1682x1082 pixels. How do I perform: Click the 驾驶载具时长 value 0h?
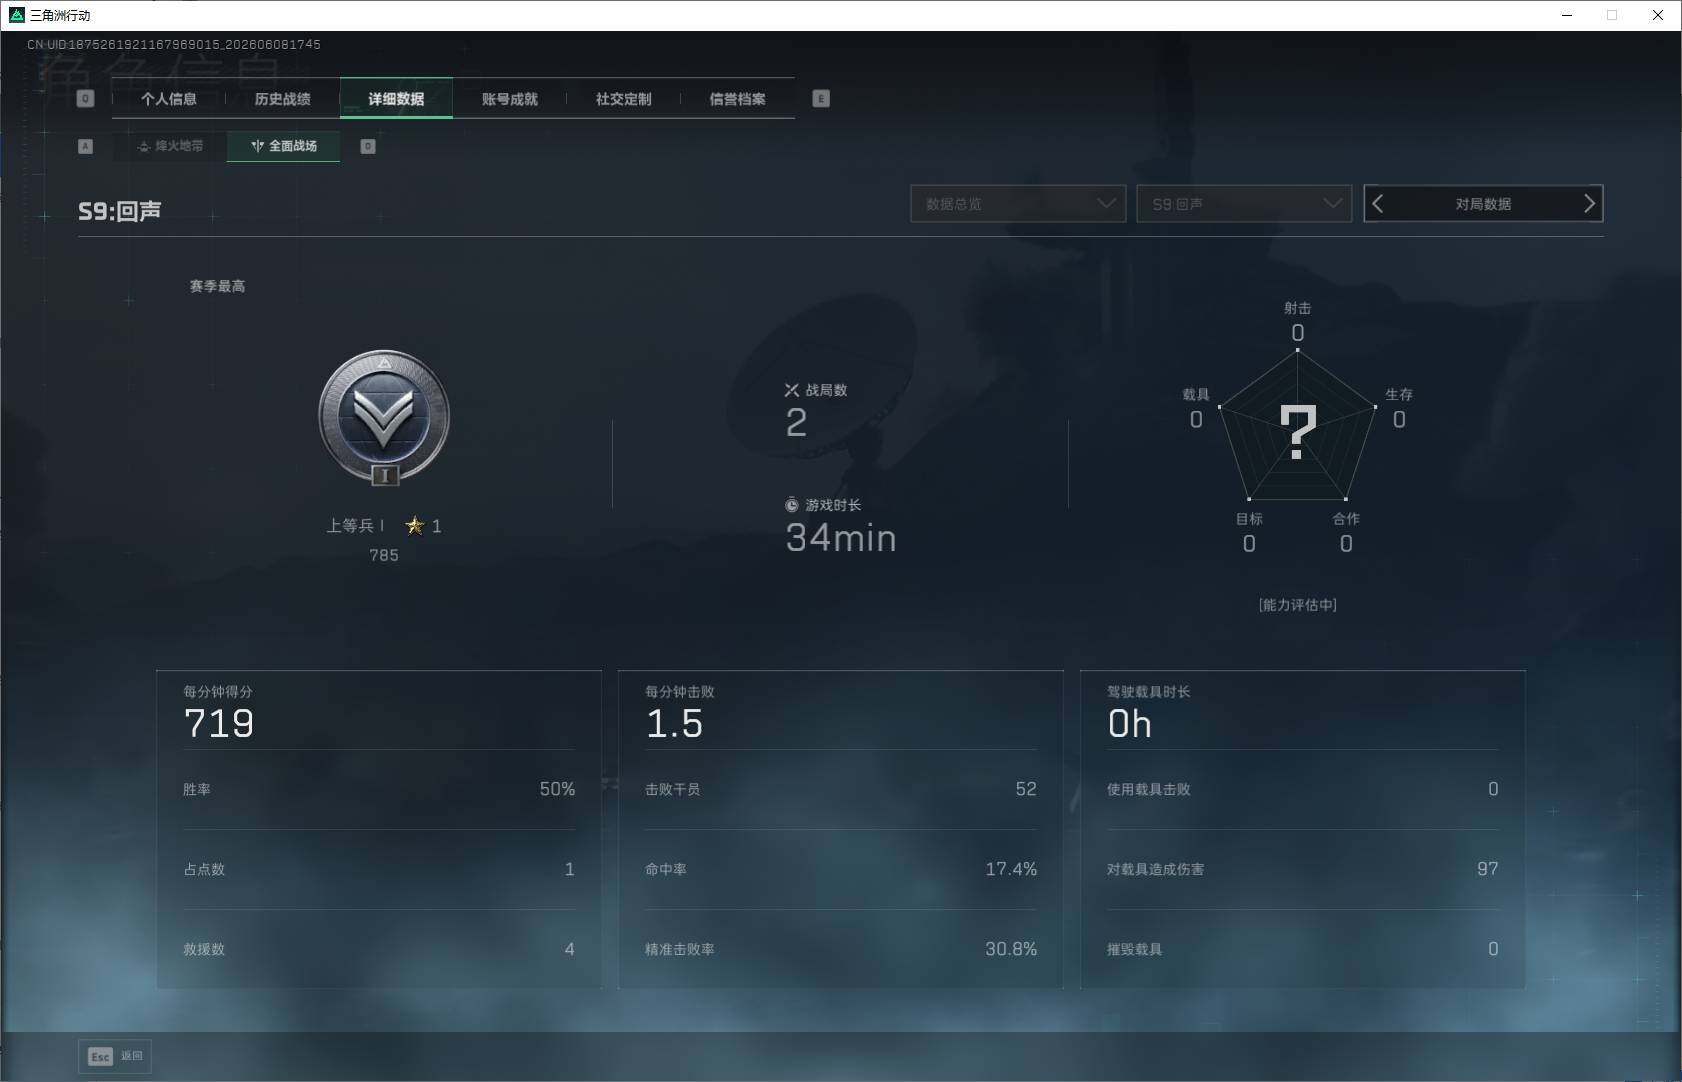point(1130,723)
